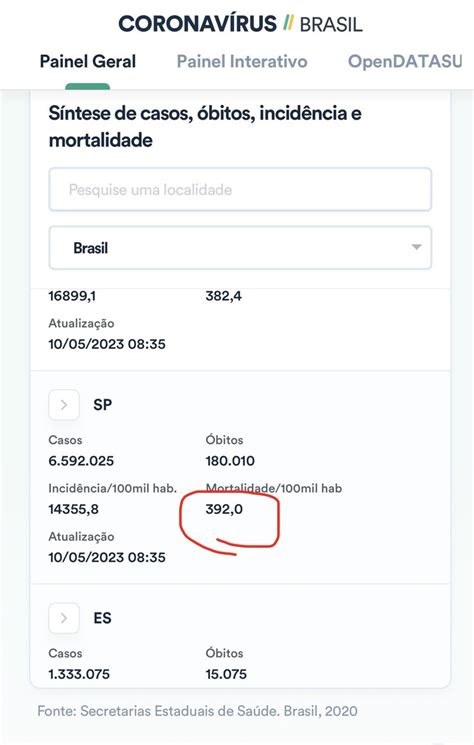This screenshot has width=474, height=745.
Task: Click the SP state label
Action: pyautogui.click(x=103, y=405)
